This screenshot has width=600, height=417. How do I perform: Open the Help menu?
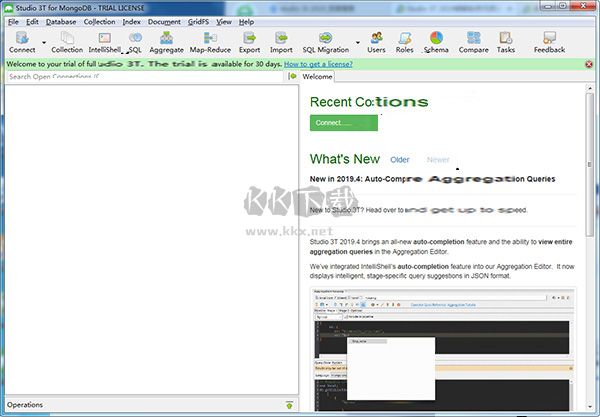(246, 22)
